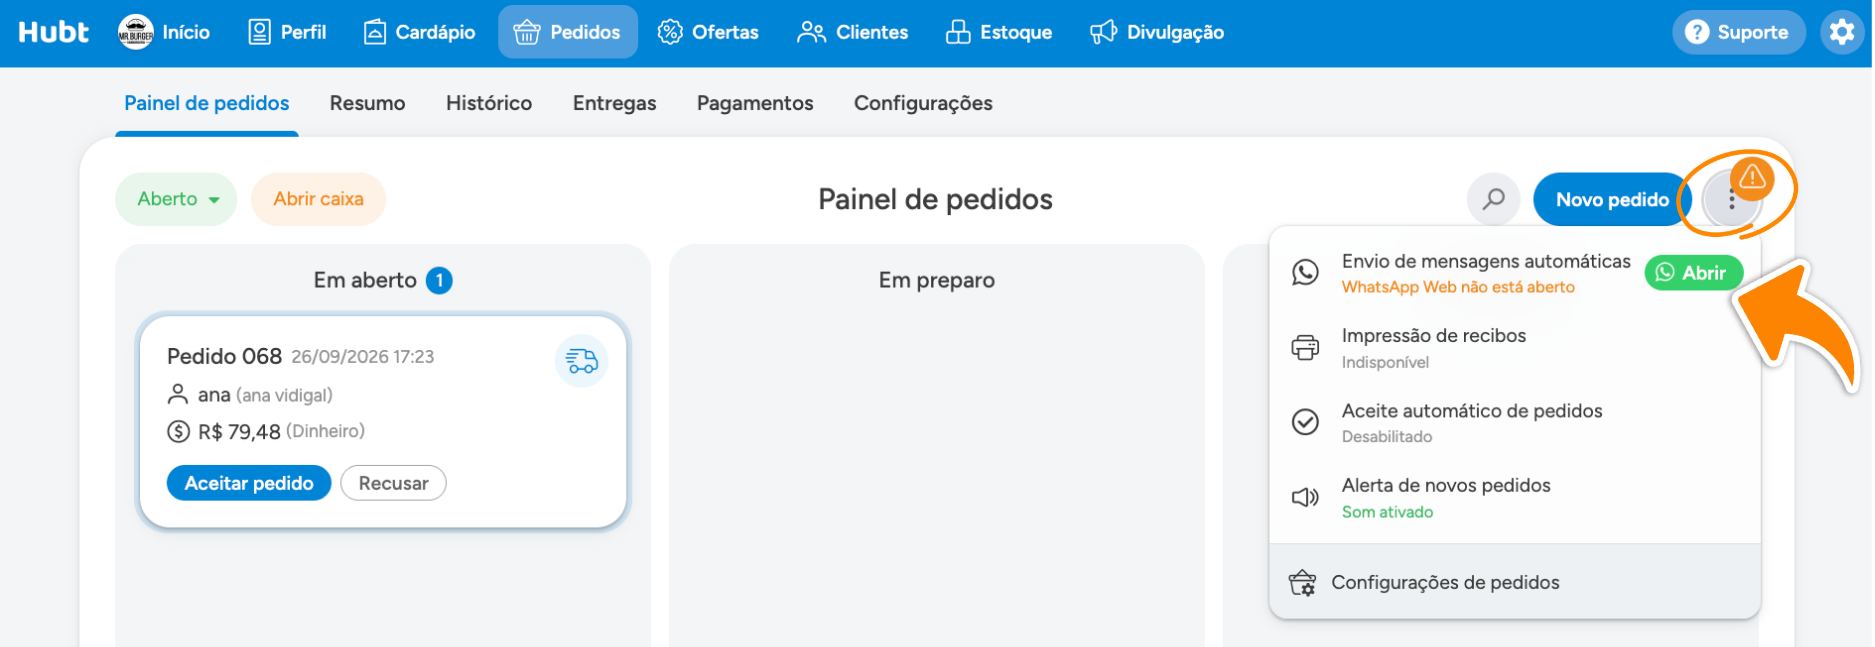Image resolution: width=1875 pixels, height=647 pixels.
Task: Open the Pedido 068 order card title
Action: click(225, 356)
